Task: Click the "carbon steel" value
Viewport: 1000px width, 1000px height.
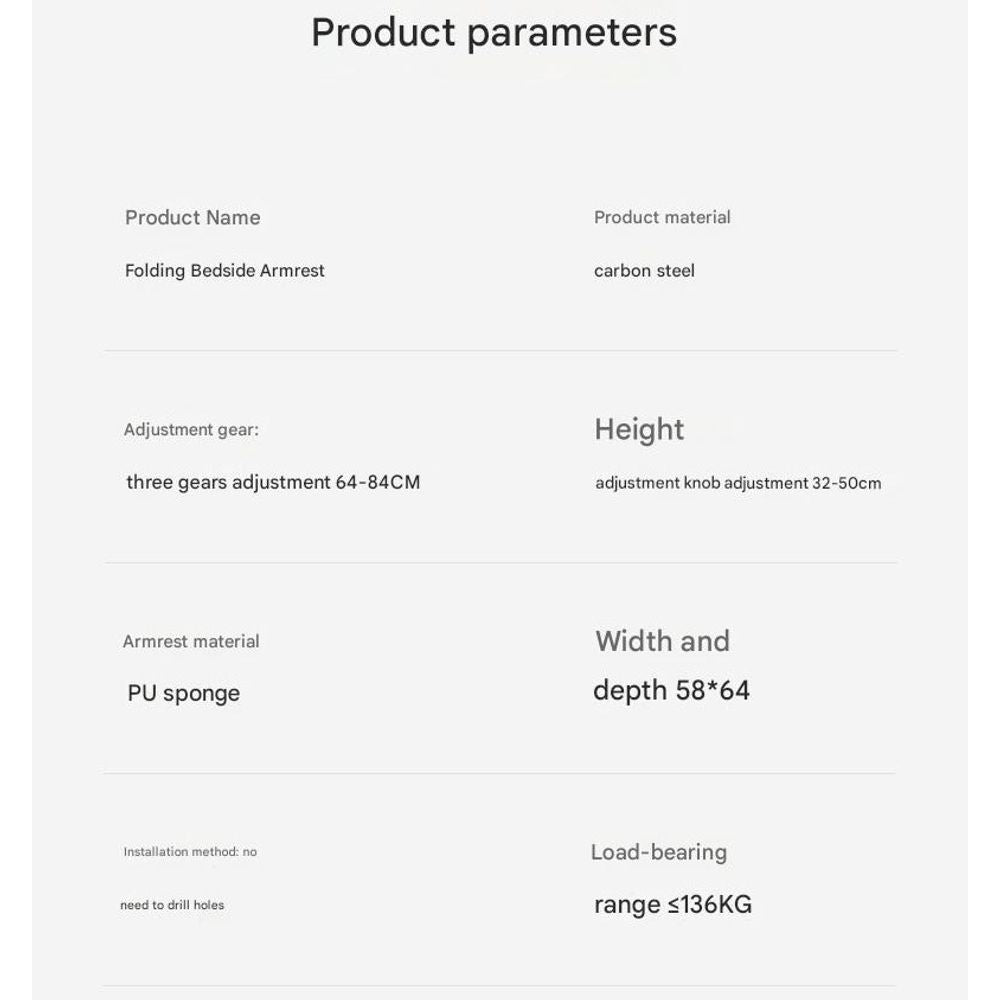Action: point(644,271)
